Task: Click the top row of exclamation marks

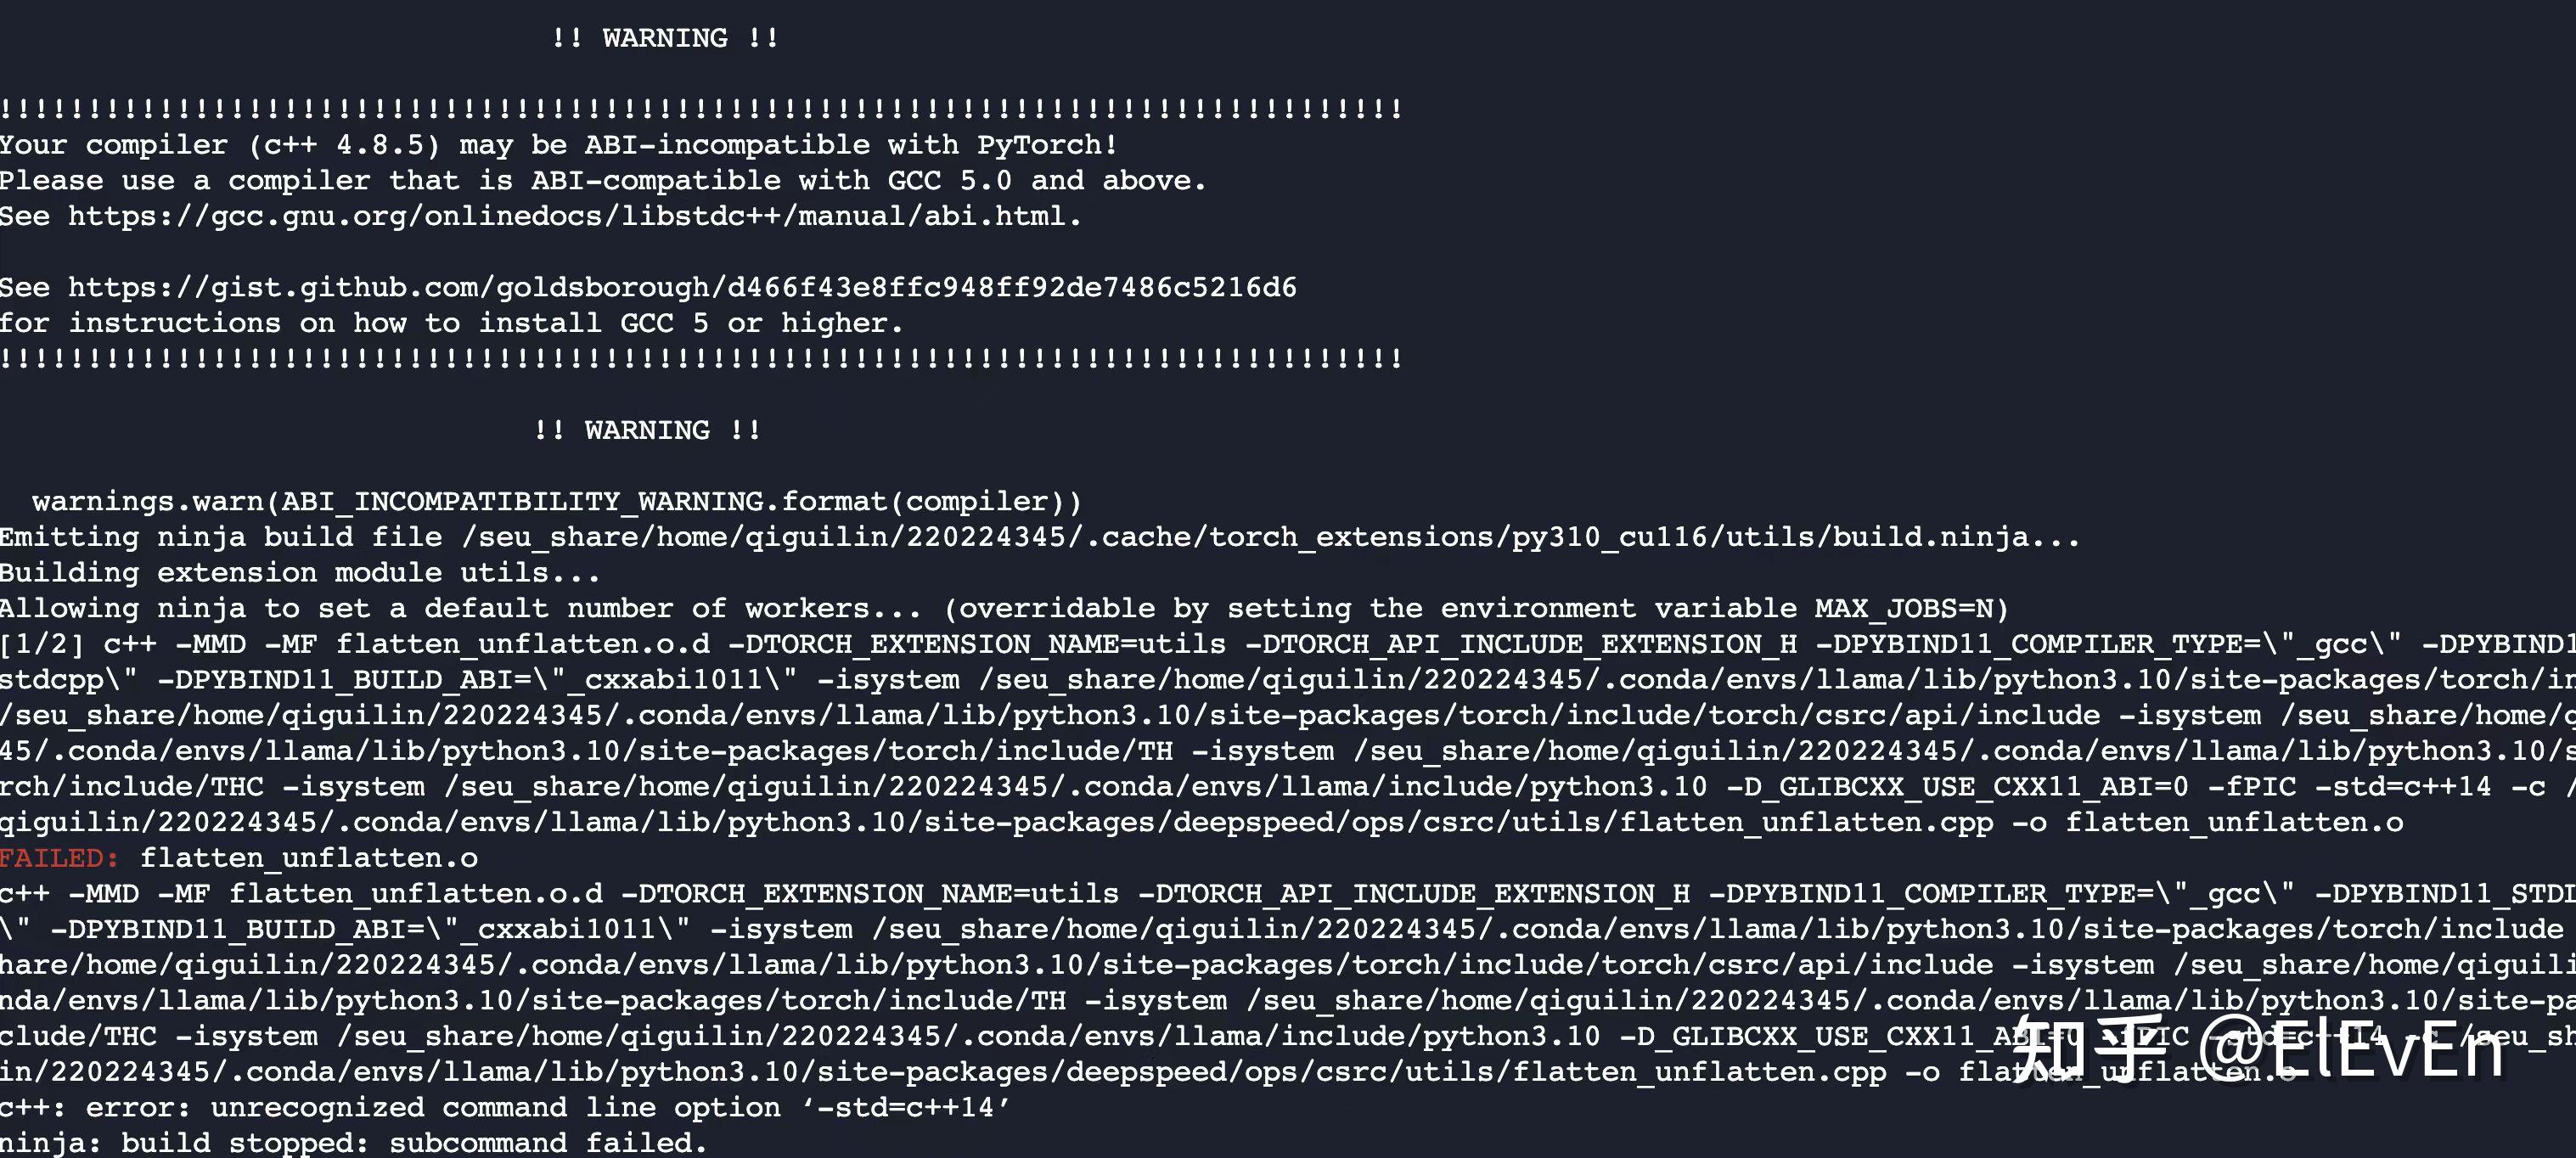Action: tap(700, 109)
